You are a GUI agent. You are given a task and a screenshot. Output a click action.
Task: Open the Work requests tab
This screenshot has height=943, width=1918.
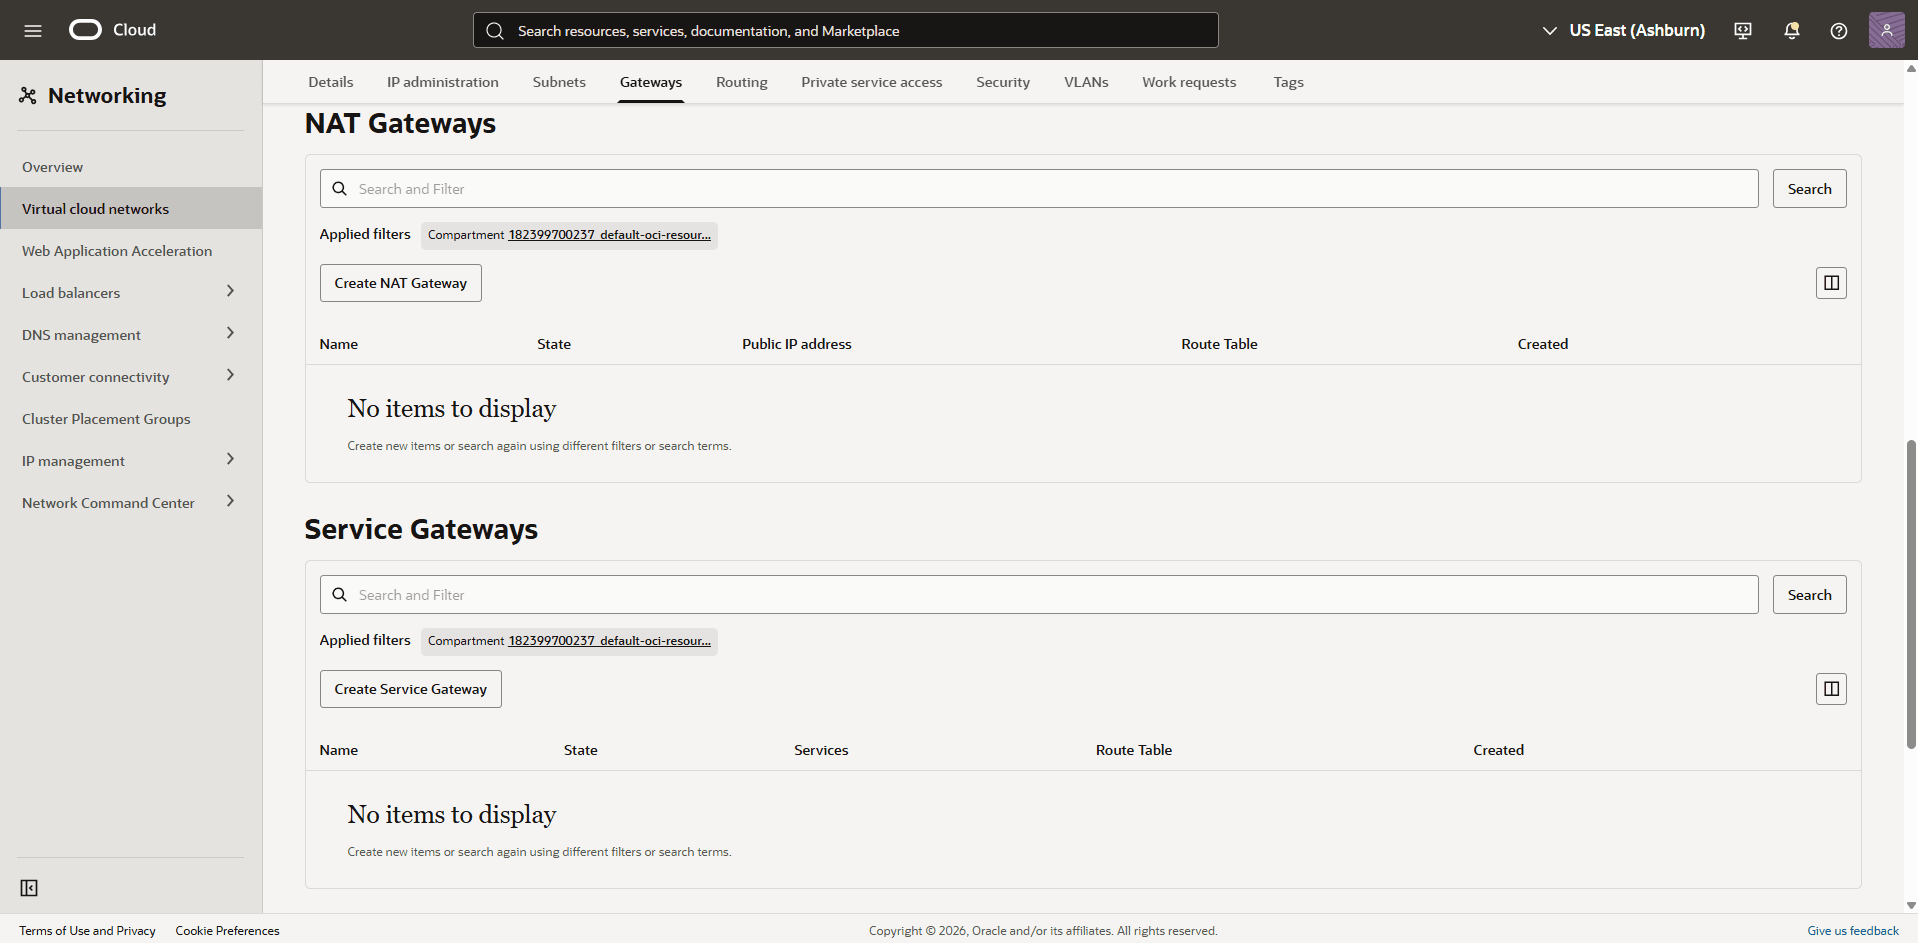pos(1189,82)
